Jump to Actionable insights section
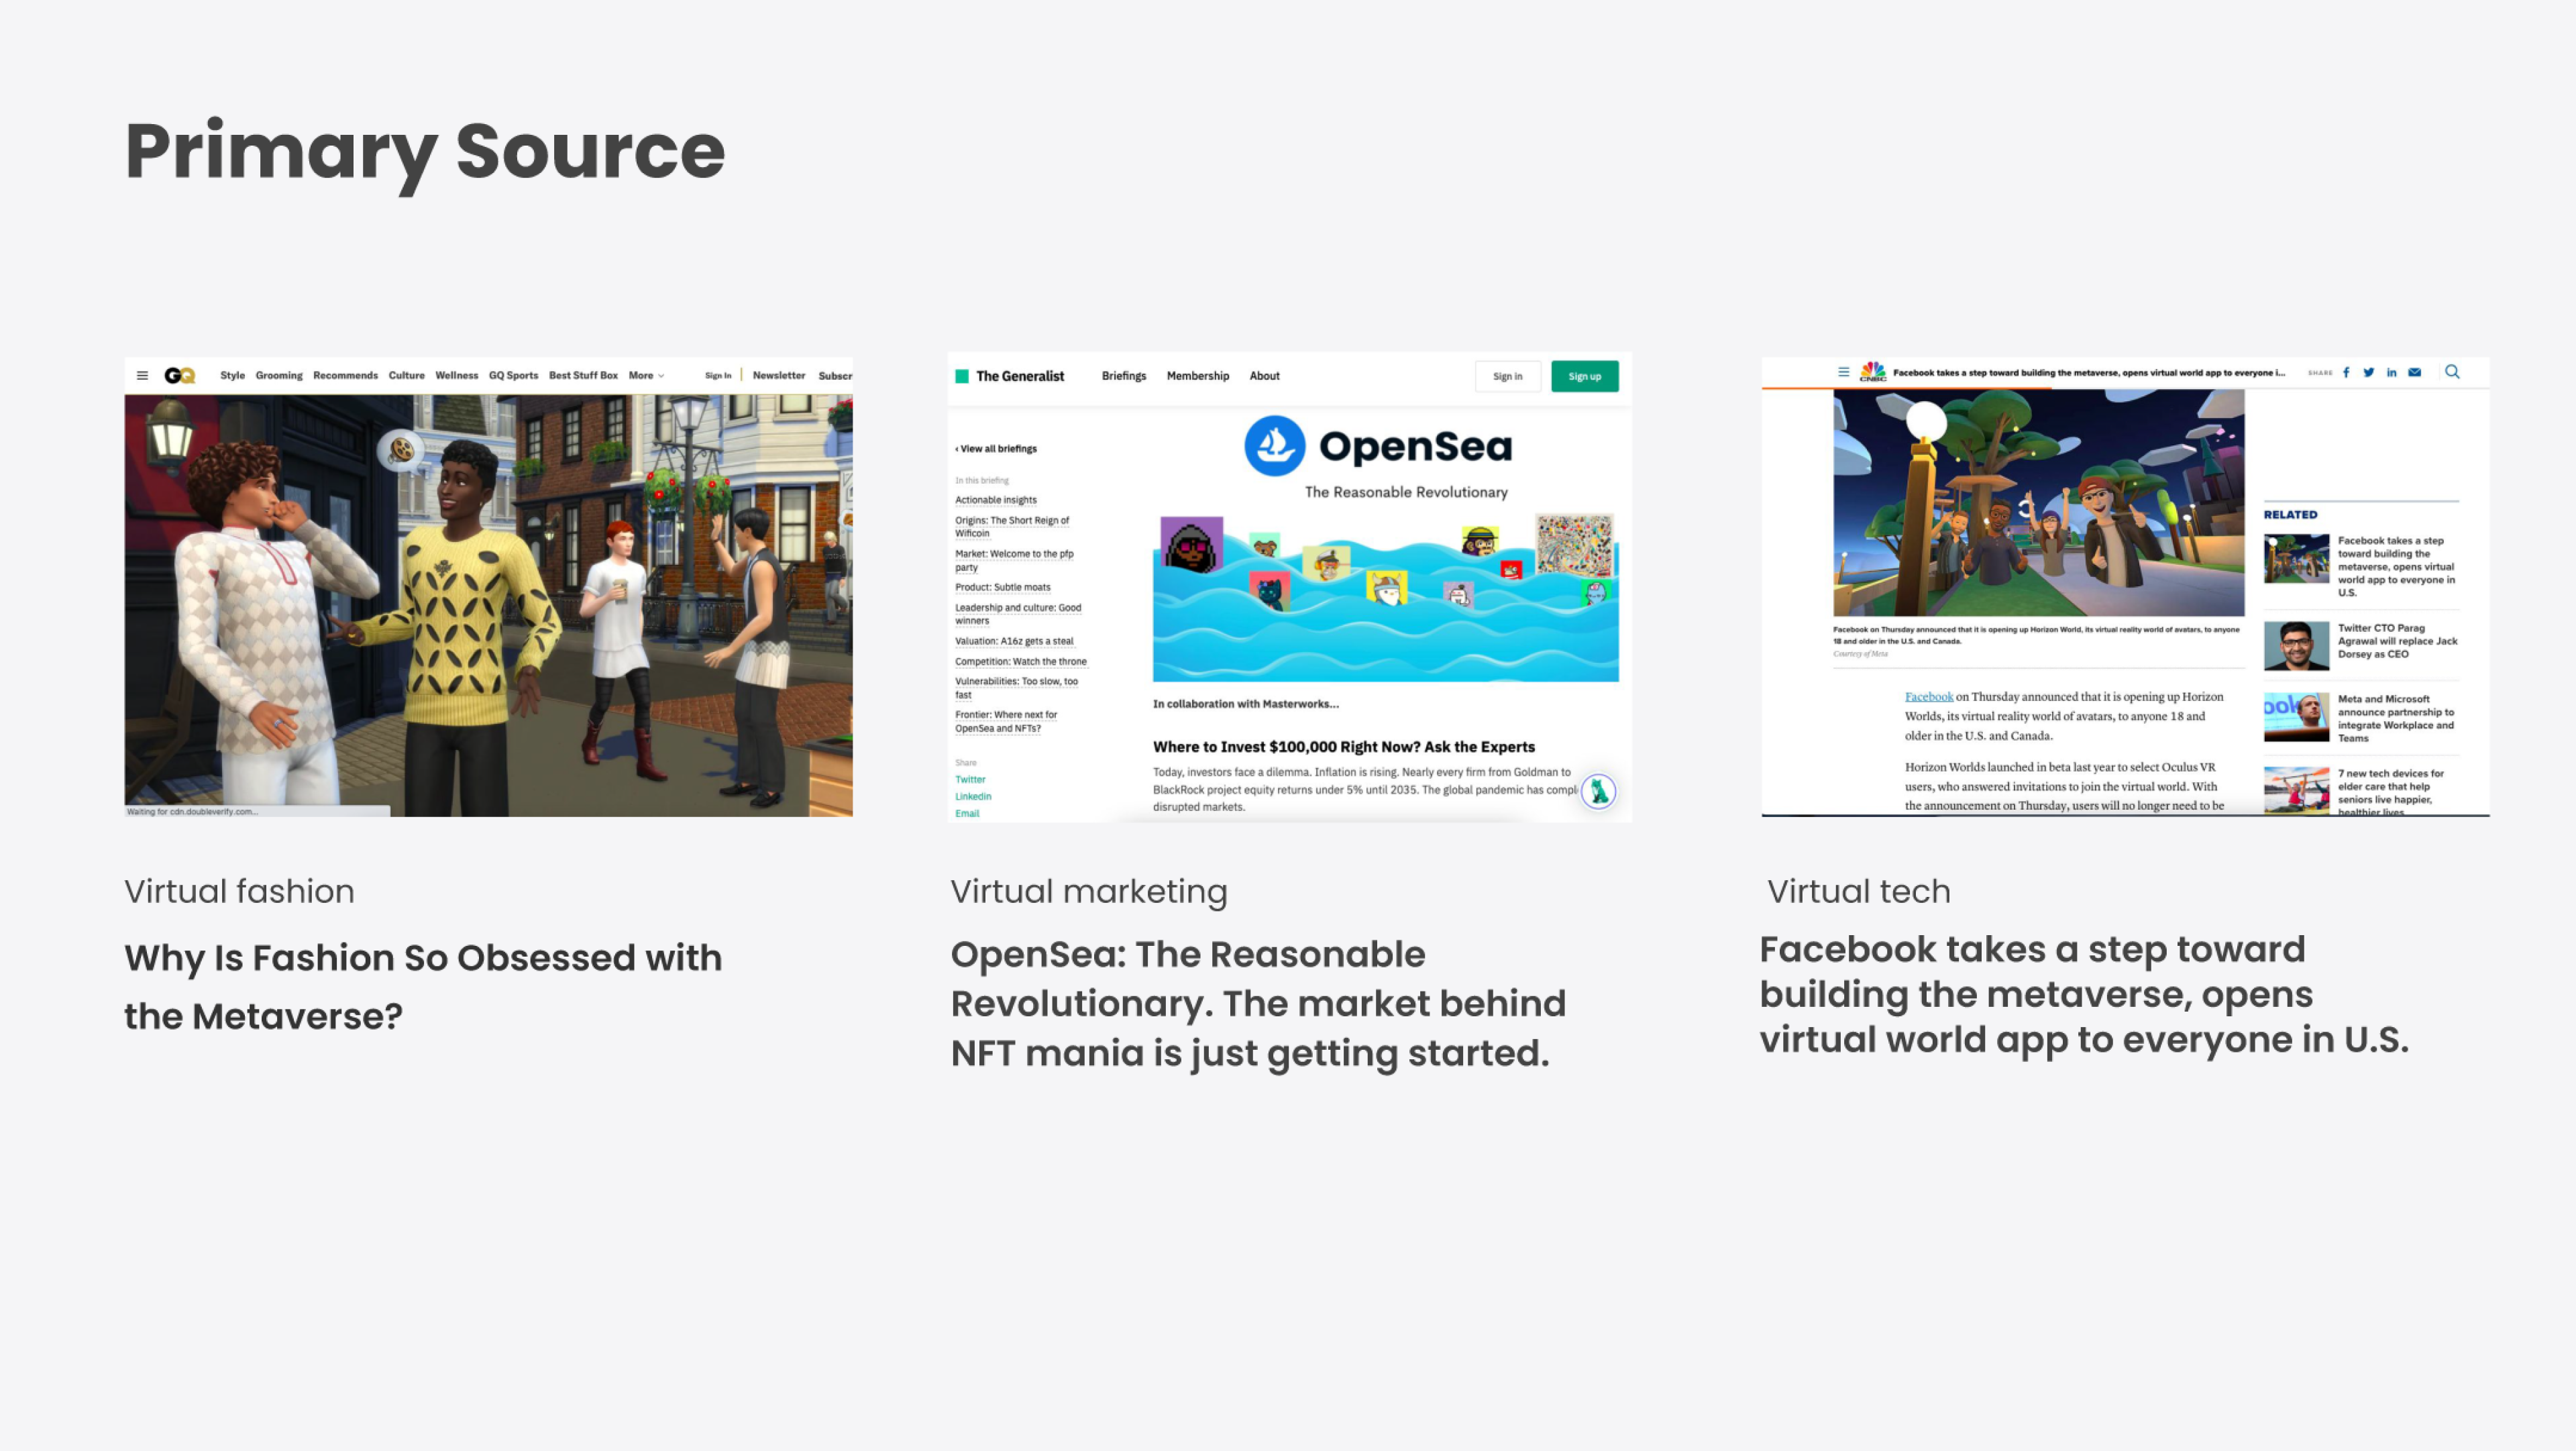This screenshot has height=1451, width=2576. pos(996,500)
